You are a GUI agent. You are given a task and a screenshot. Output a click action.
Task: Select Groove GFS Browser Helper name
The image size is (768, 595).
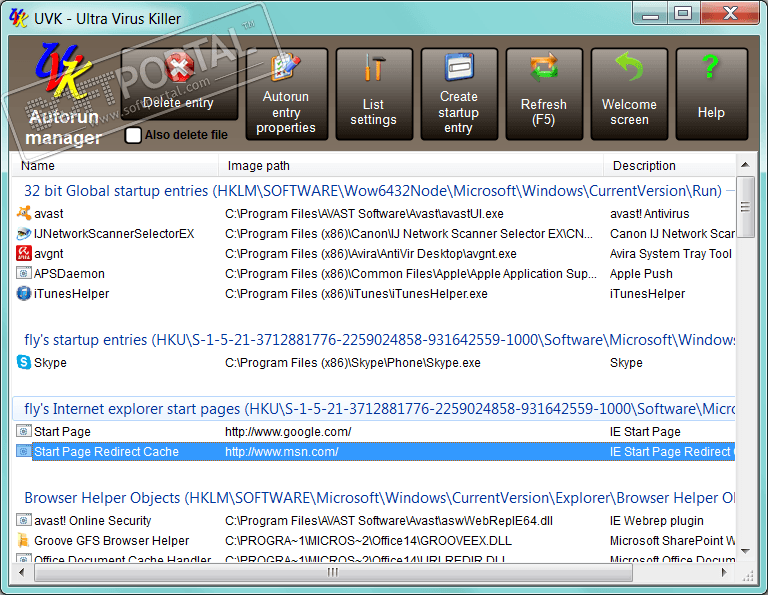pos(112,541)
